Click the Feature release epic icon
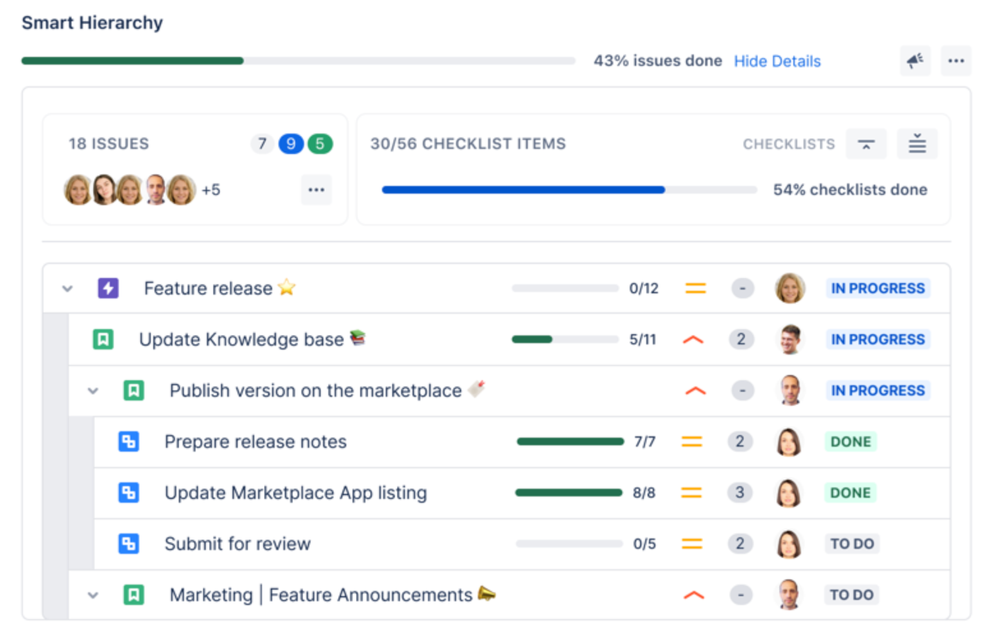 pos(108,288)
